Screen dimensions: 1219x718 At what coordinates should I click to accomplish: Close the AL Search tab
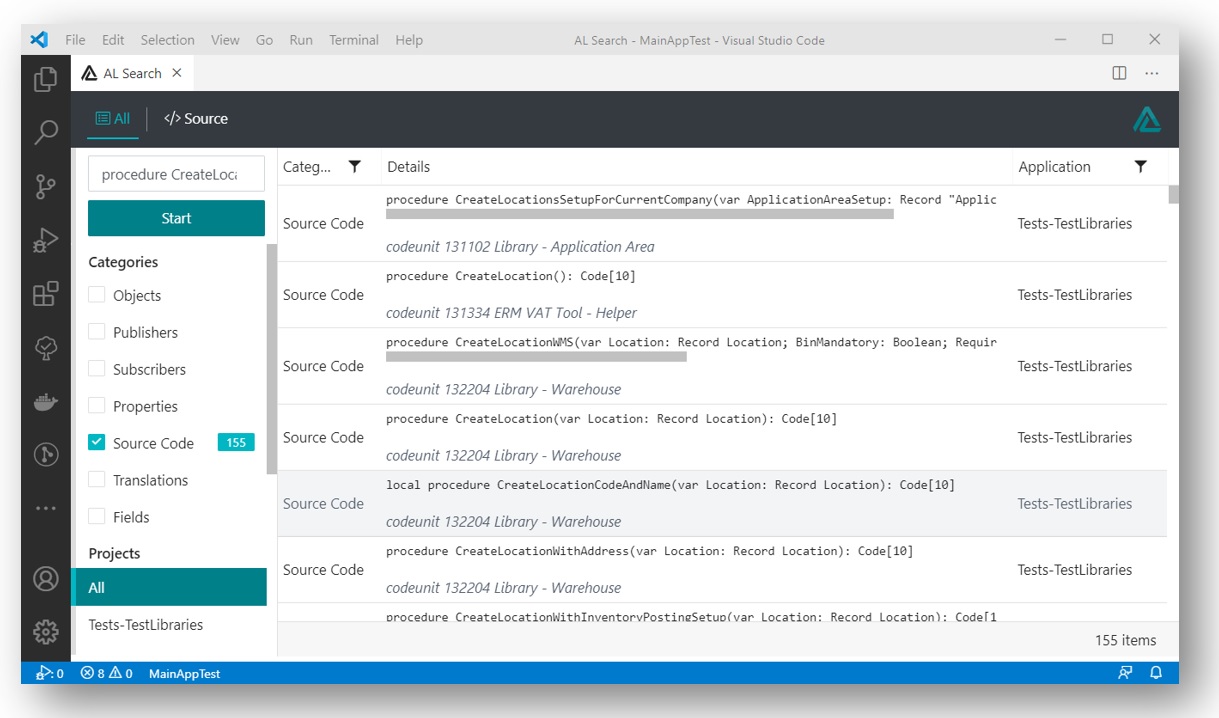click(x=177, y=73)
